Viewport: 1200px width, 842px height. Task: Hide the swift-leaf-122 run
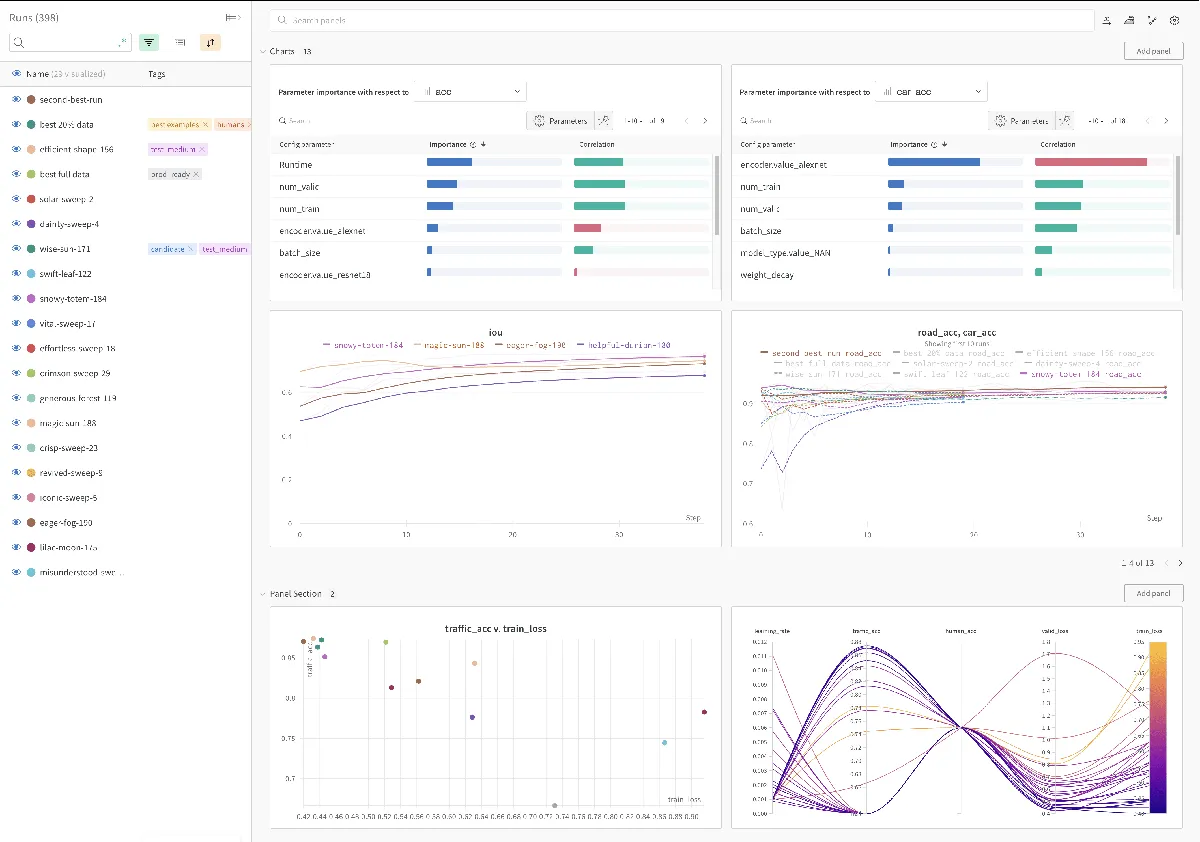(16, 274)
